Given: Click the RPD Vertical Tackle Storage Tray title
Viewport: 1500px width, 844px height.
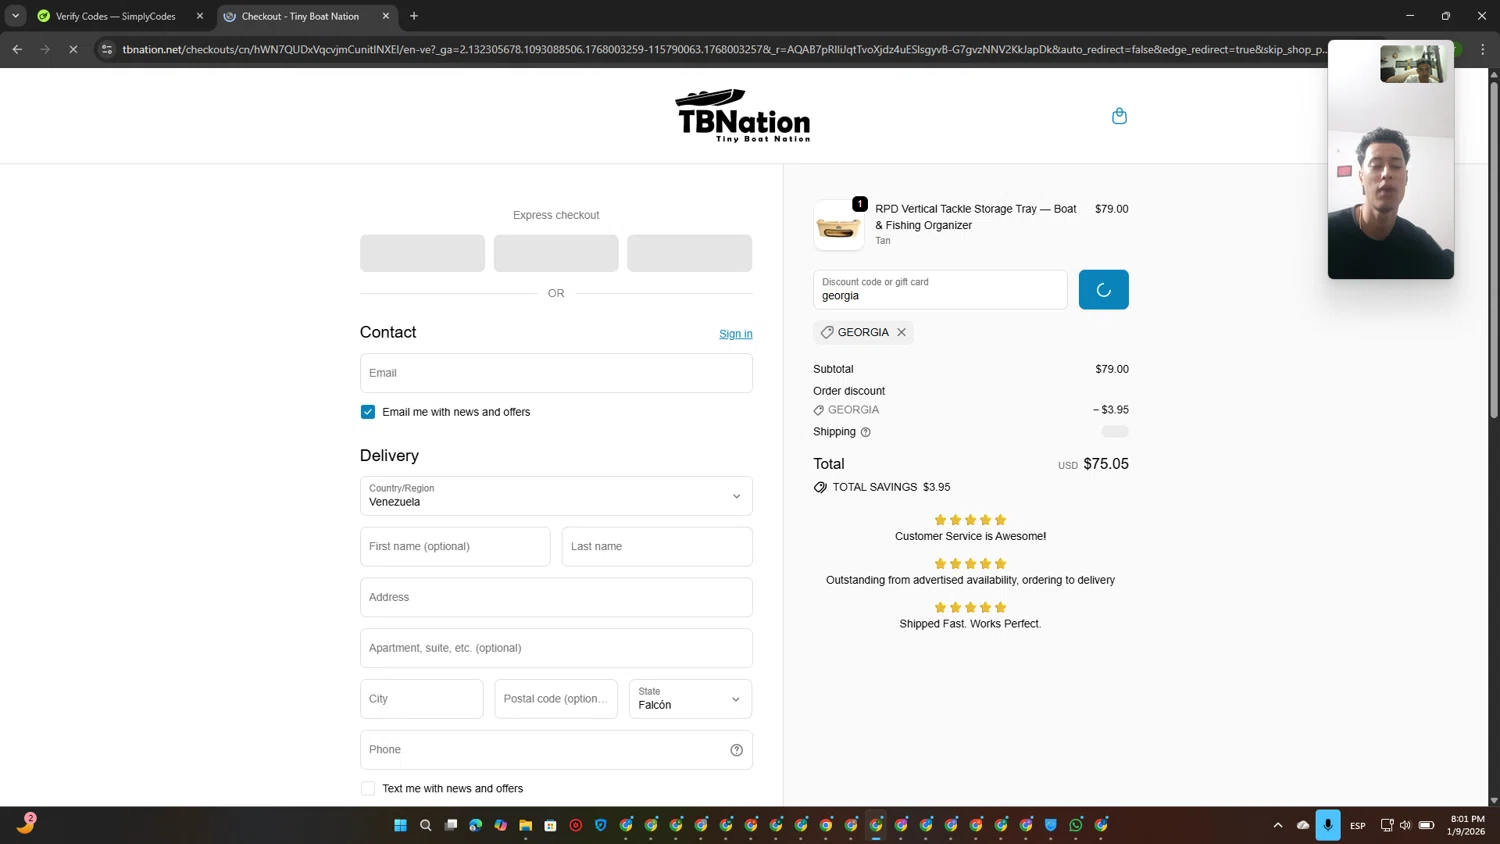Looking at the screenshot, I should pyautogui.click(x=976, y=217).
